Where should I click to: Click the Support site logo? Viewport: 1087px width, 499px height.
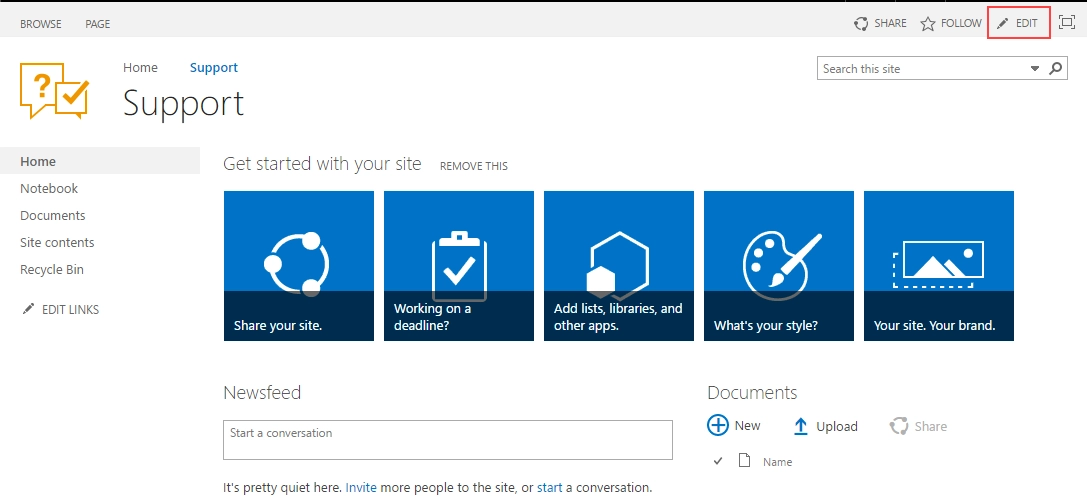tap(55, 91)
